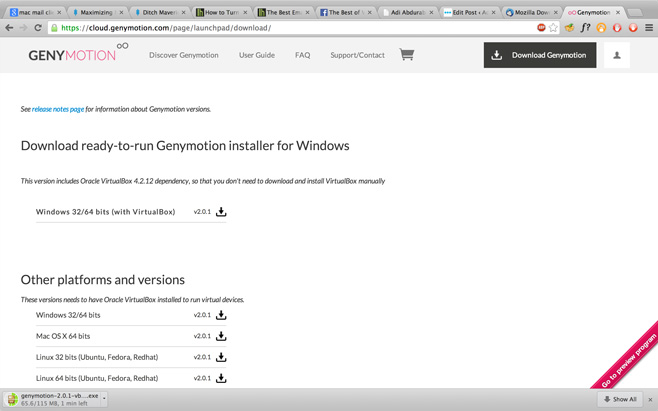Bookmark this page with the star icon
This screenshot has height=411, width=658.
(x=553, y=28)
